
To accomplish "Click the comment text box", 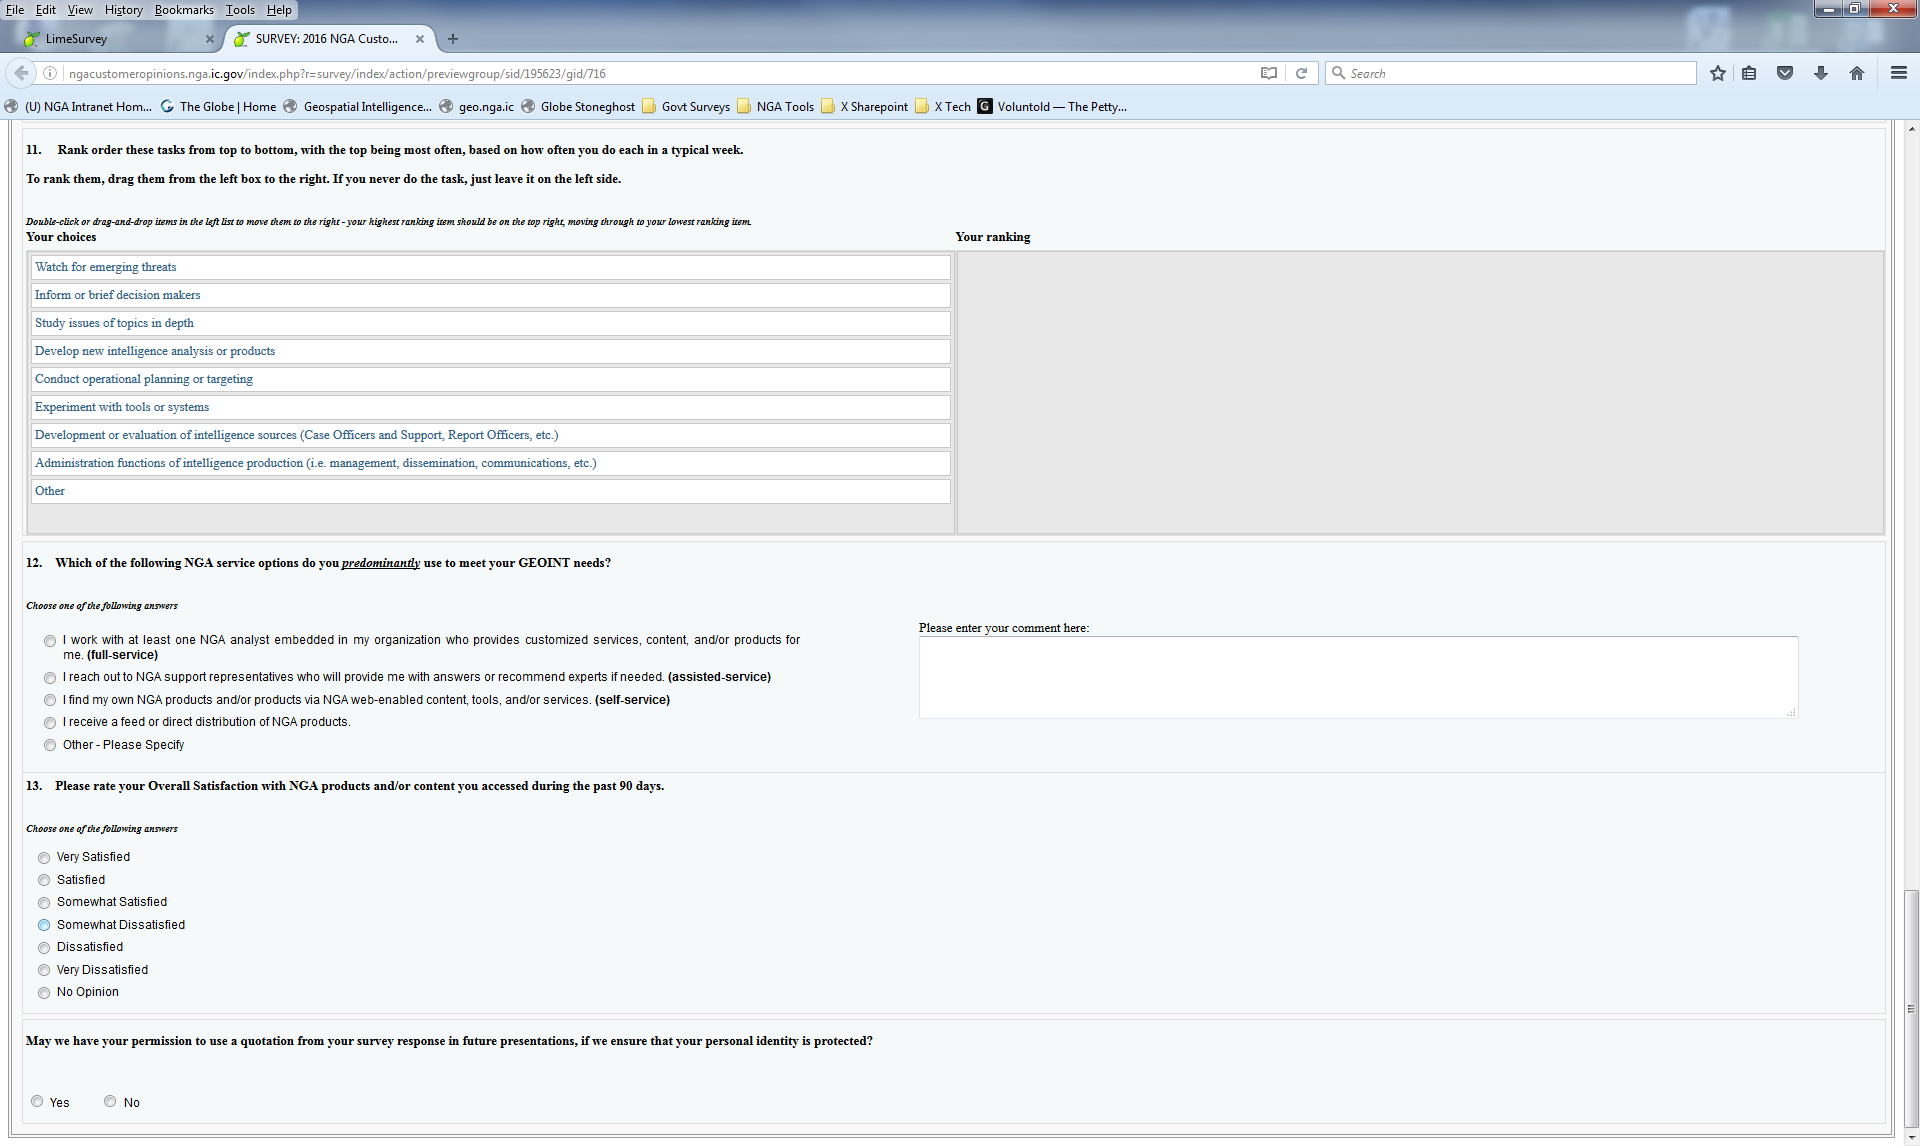I will 1357,677.
